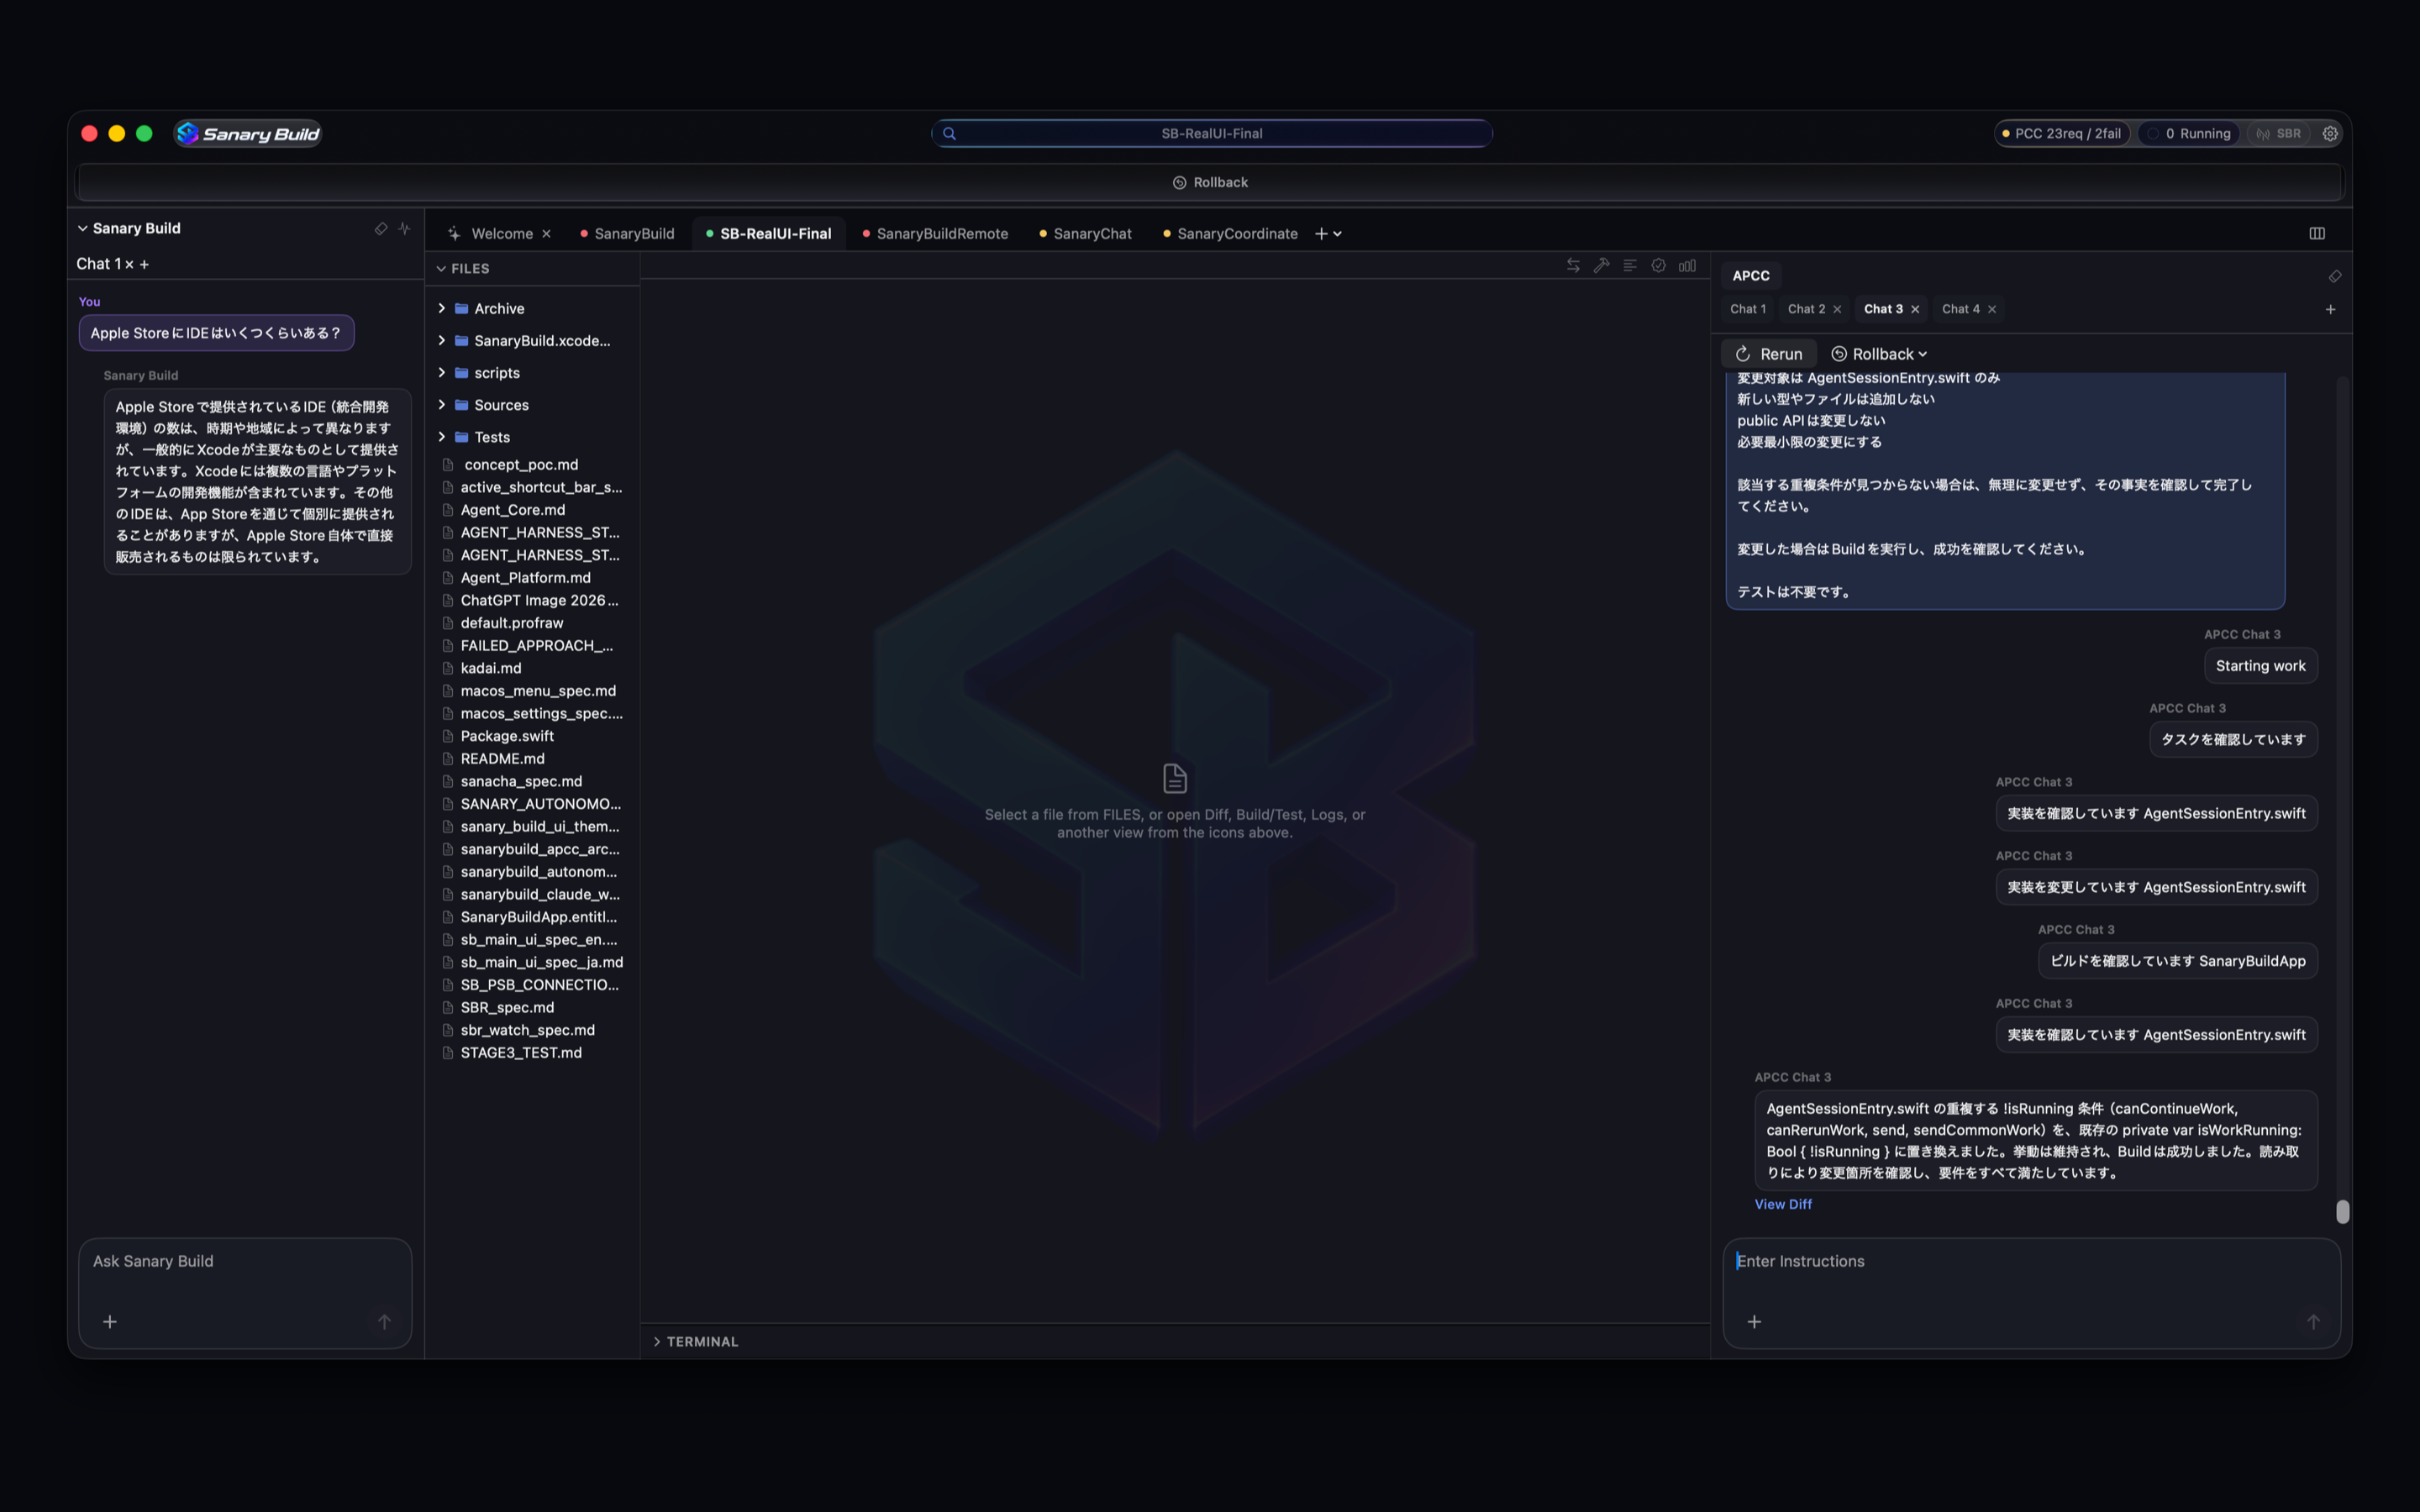
Task: Close the Chat 4 tab
Action: tap(1992, 309)
